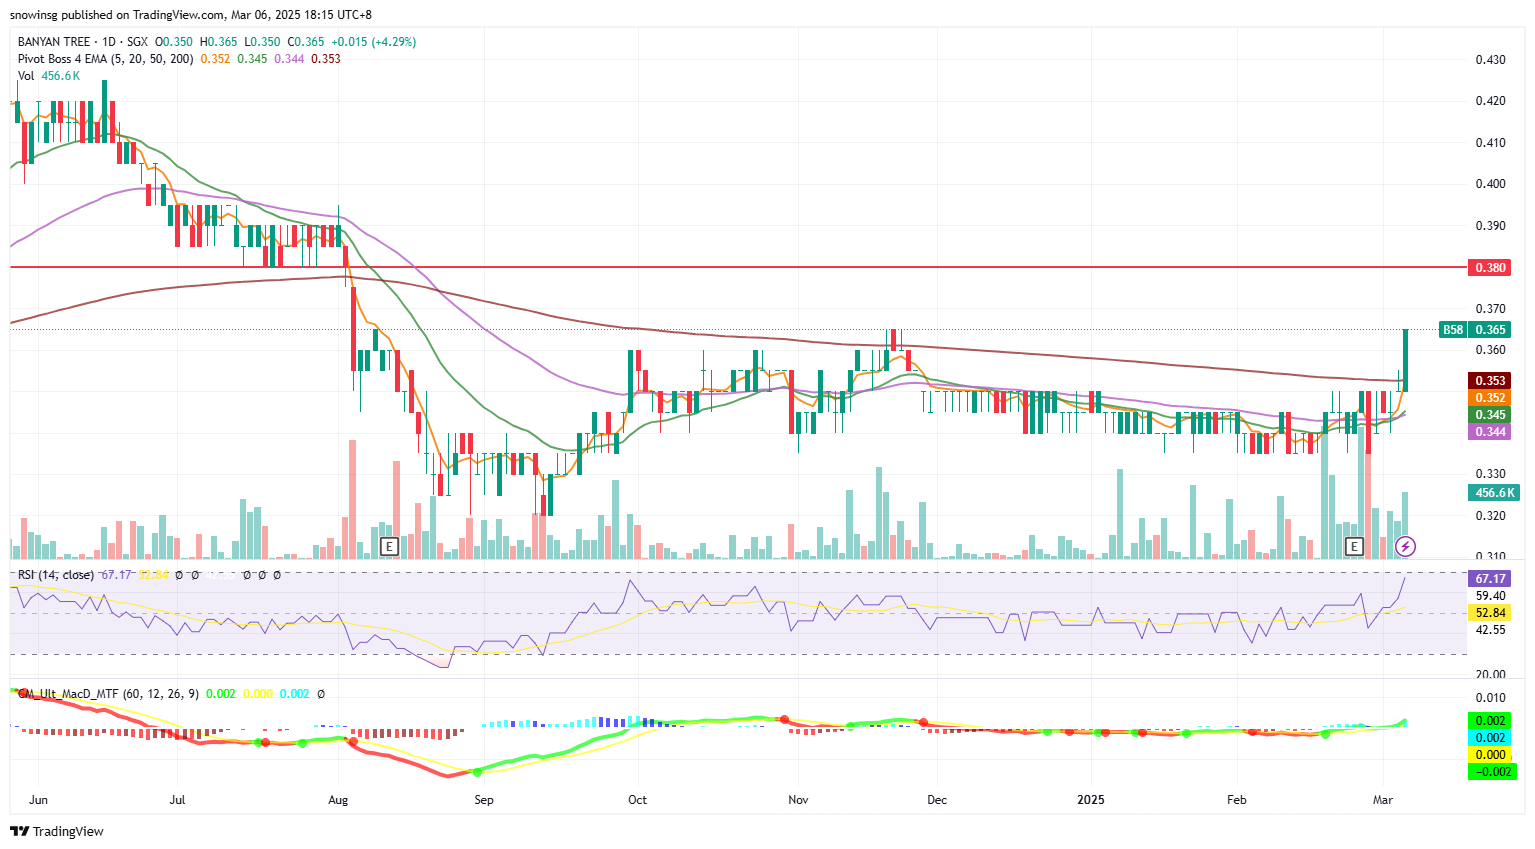Click the 42.55 RSI scale label
Viewport: 1535px width, 849px height.
point(1490,629)
